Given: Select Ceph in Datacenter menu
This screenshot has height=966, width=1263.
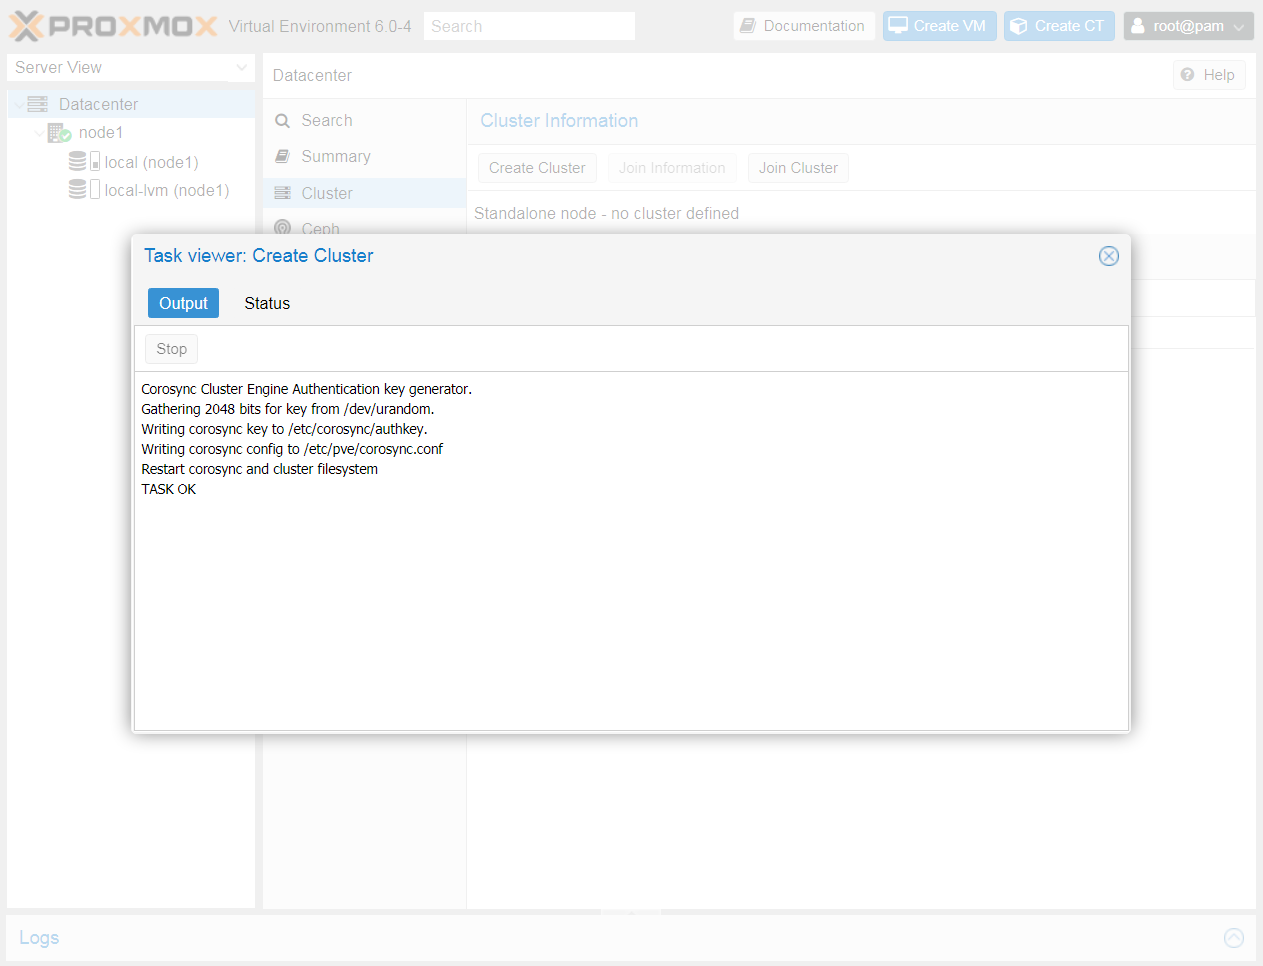Looking at the screenshot, I should tap(364, 226).
